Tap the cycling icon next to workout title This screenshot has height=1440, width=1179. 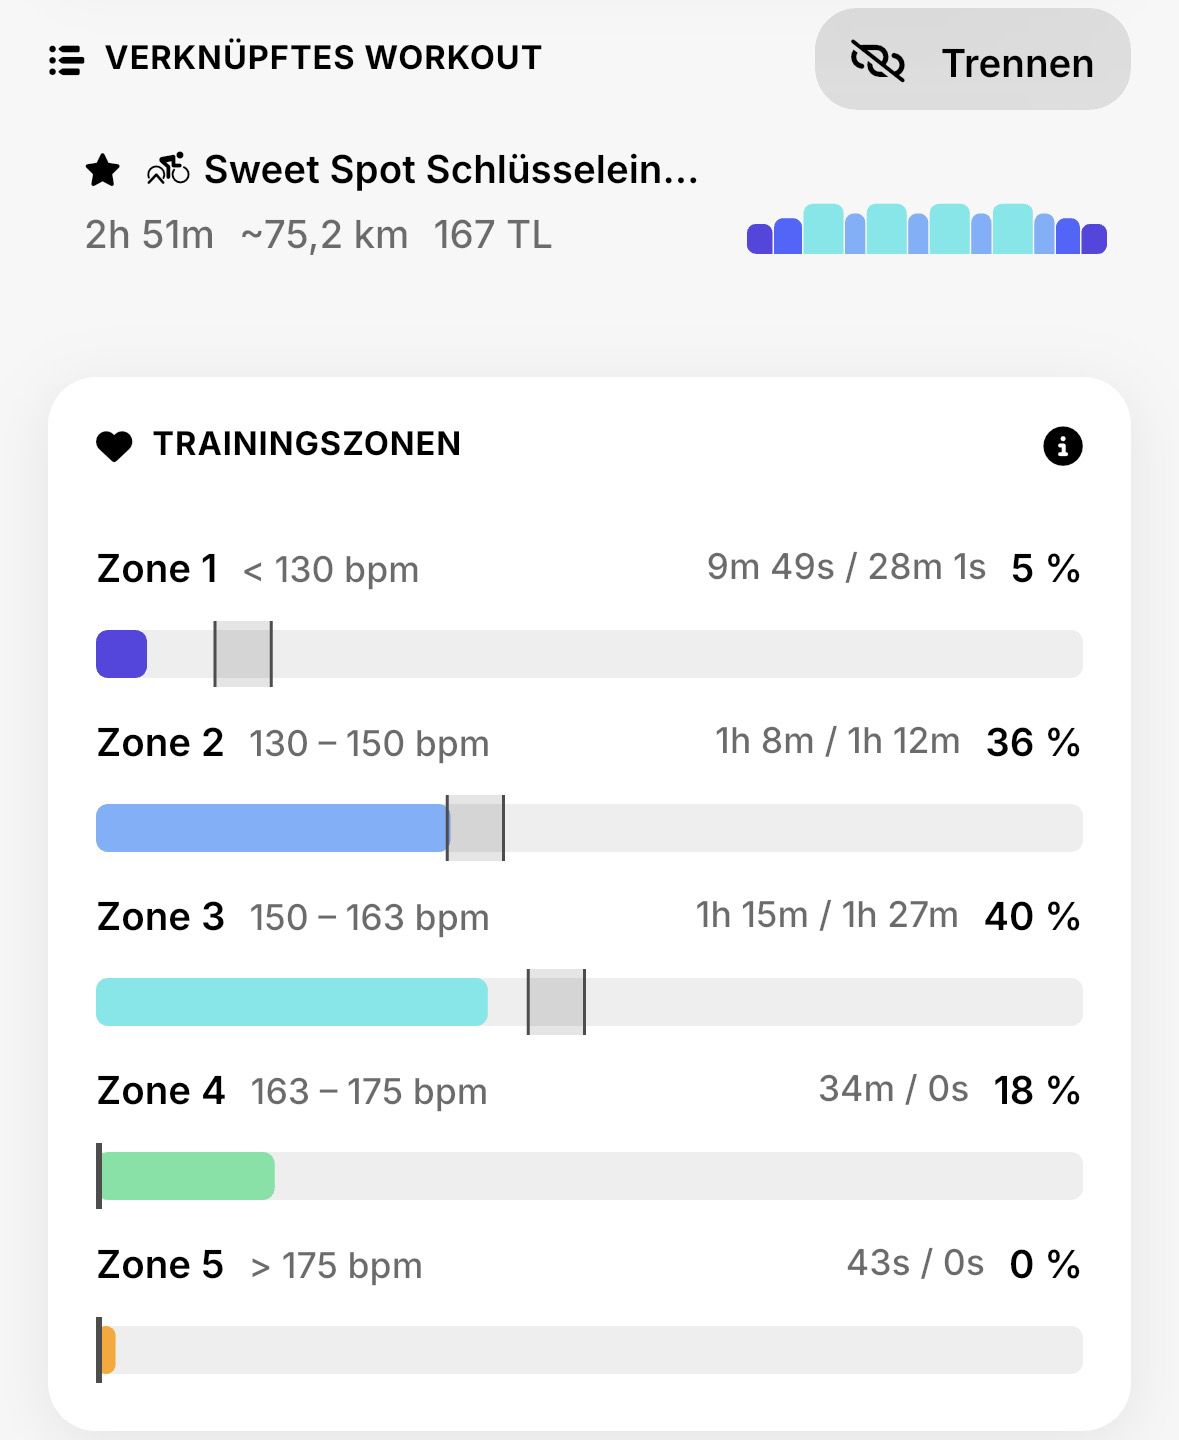point(168,169)
